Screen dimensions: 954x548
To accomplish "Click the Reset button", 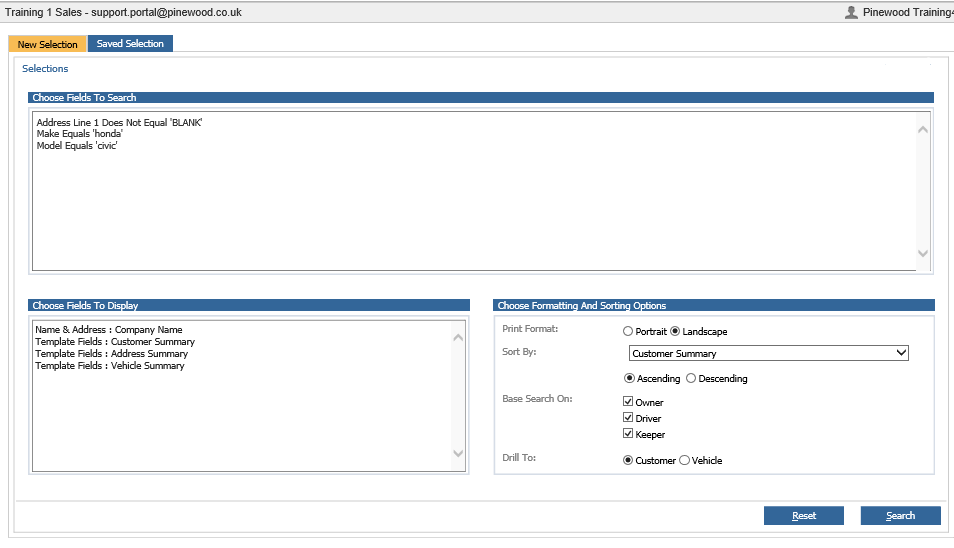I will [x=804, y=516].
